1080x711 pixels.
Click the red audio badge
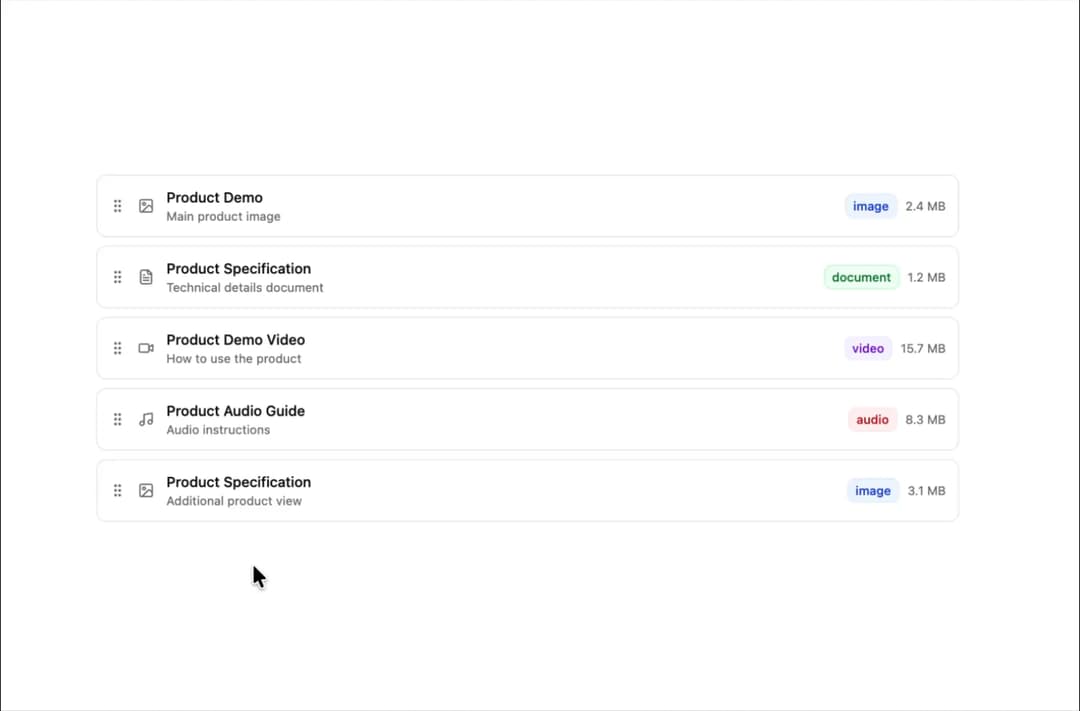pos(872,420)
